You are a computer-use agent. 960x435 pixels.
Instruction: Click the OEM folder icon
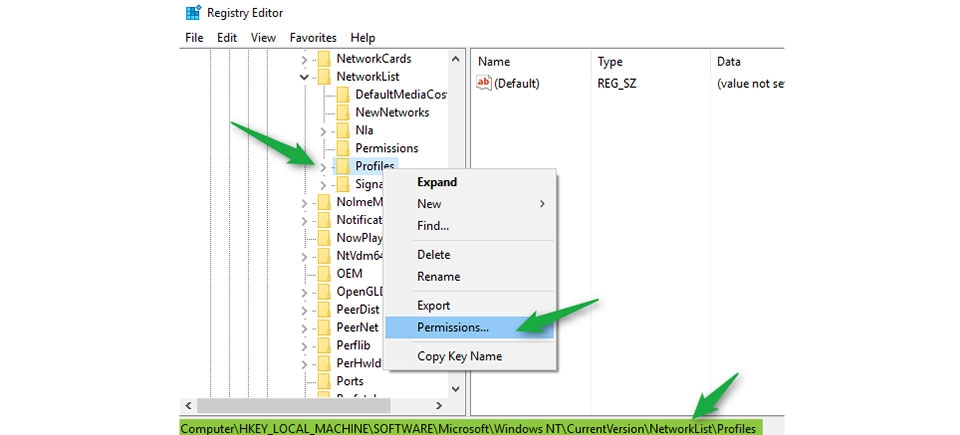pos(324,273)
